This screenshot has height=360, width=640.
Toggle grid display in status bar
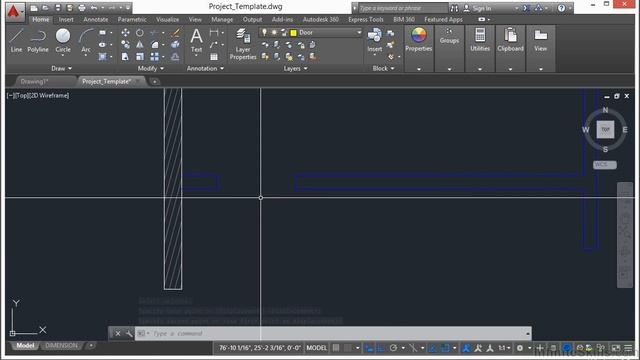pos(336,348)
